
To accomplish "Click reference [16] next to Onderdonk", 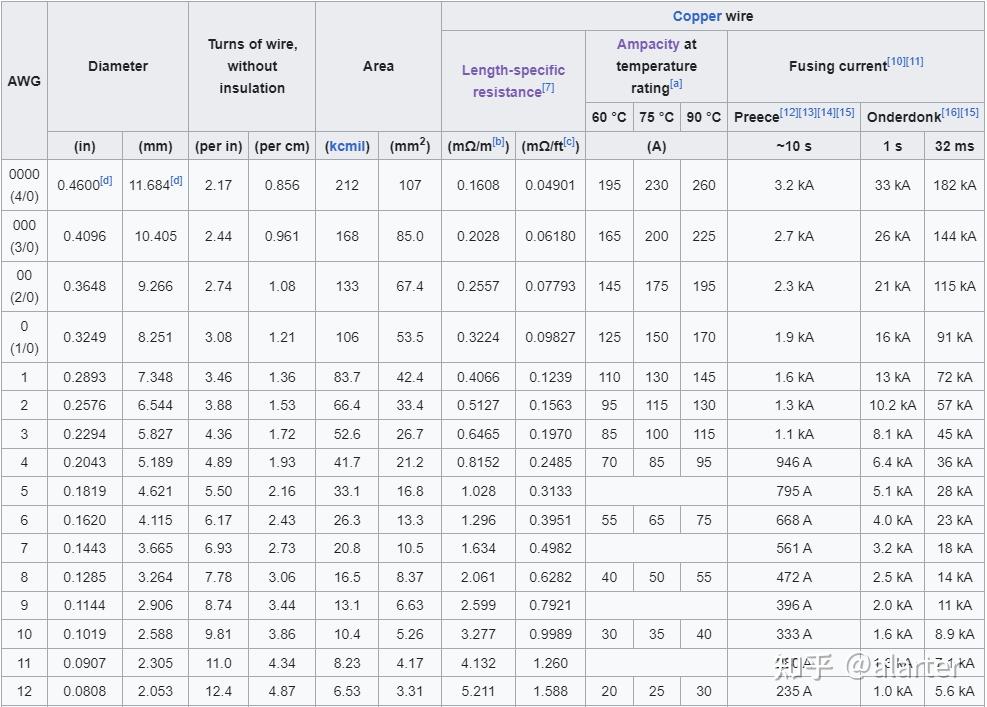I will pyautogui.click(x=950, y=112).
